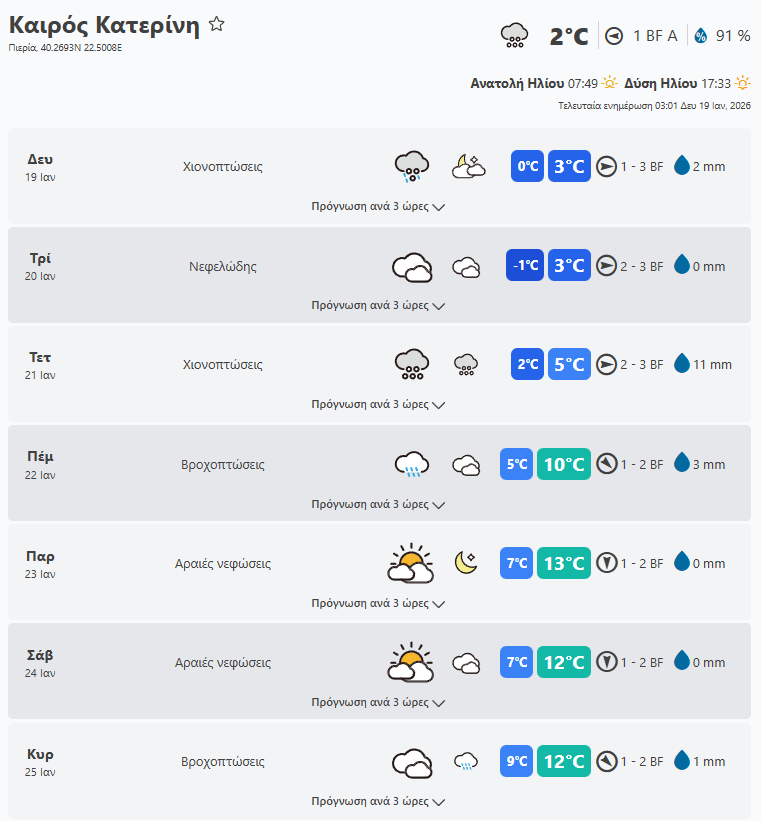This screenshot has width=761, height=821.
Task: Click the sunrise sun icon after 07:49
Action: tap(609, 83)
